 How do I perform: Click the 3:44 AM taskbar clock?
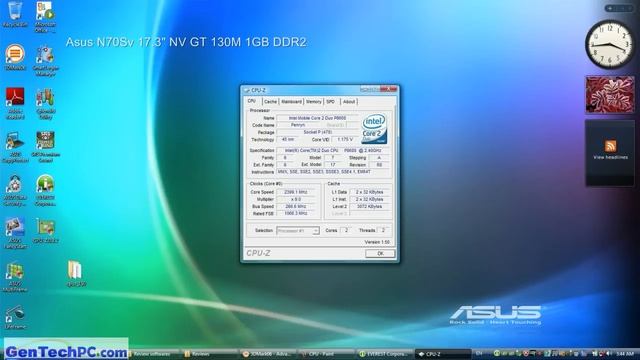[x=624, y=353]
